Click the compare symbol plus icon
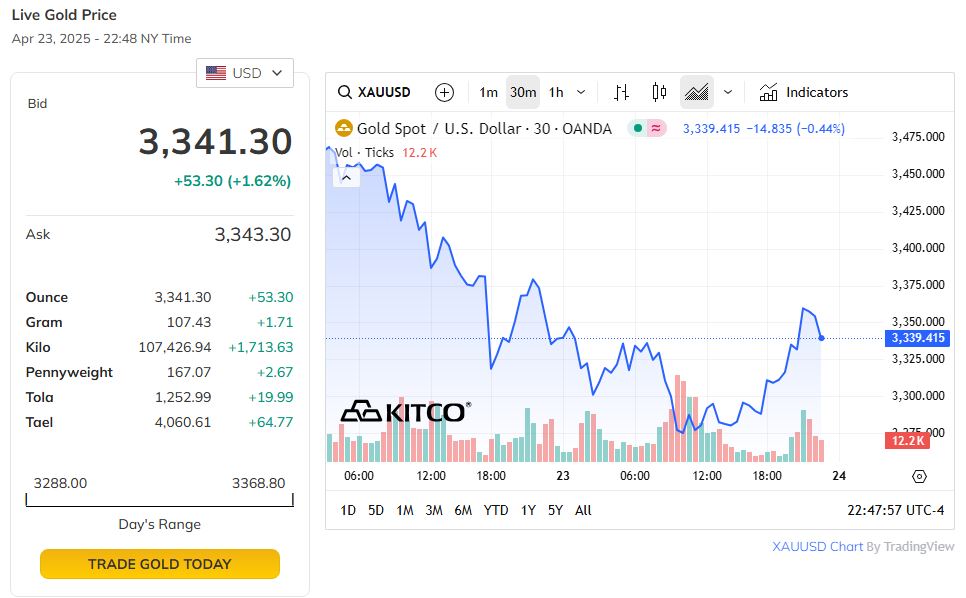This screenshot has height=598, width=966. (x=445, y=92)
